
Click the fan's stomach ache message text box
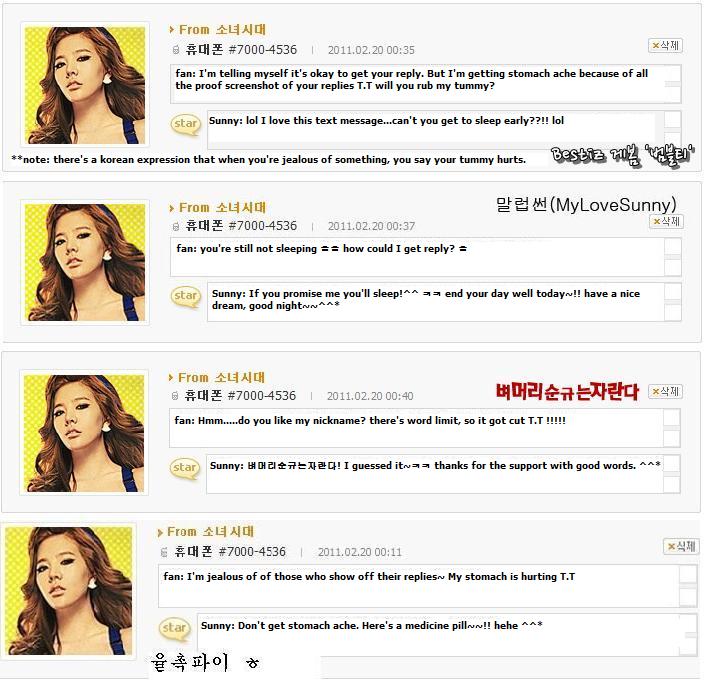425,84
